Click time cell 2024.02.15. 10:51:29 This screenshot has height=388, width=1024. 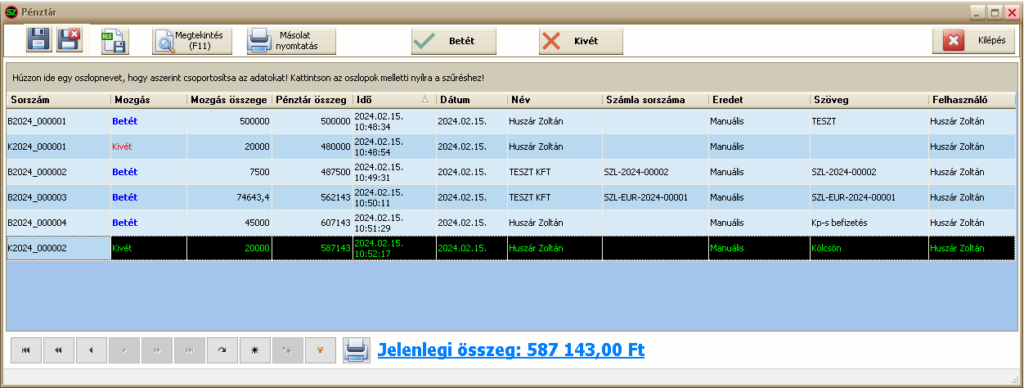(x=394, y=223)
